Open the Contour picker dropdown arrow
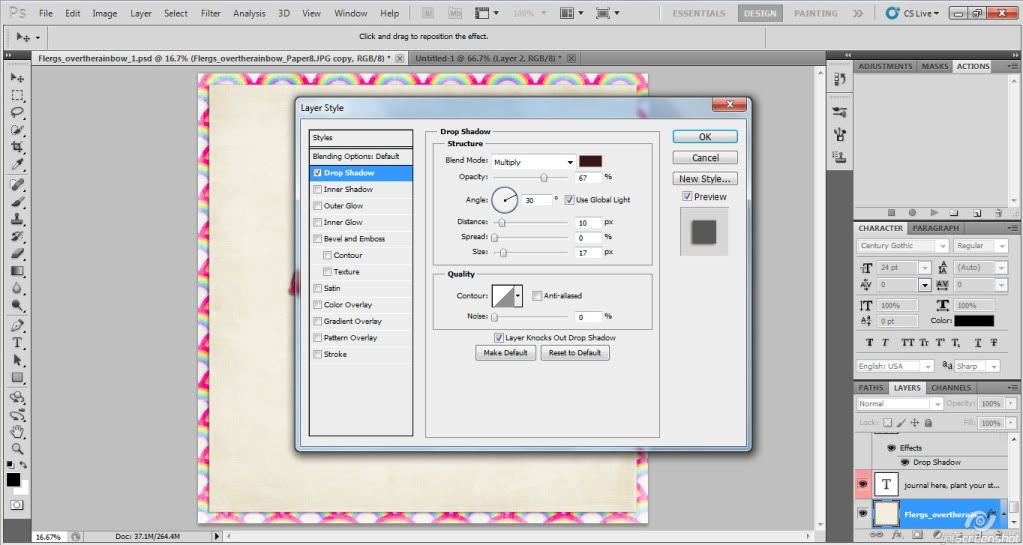 (x=518, y=296)
